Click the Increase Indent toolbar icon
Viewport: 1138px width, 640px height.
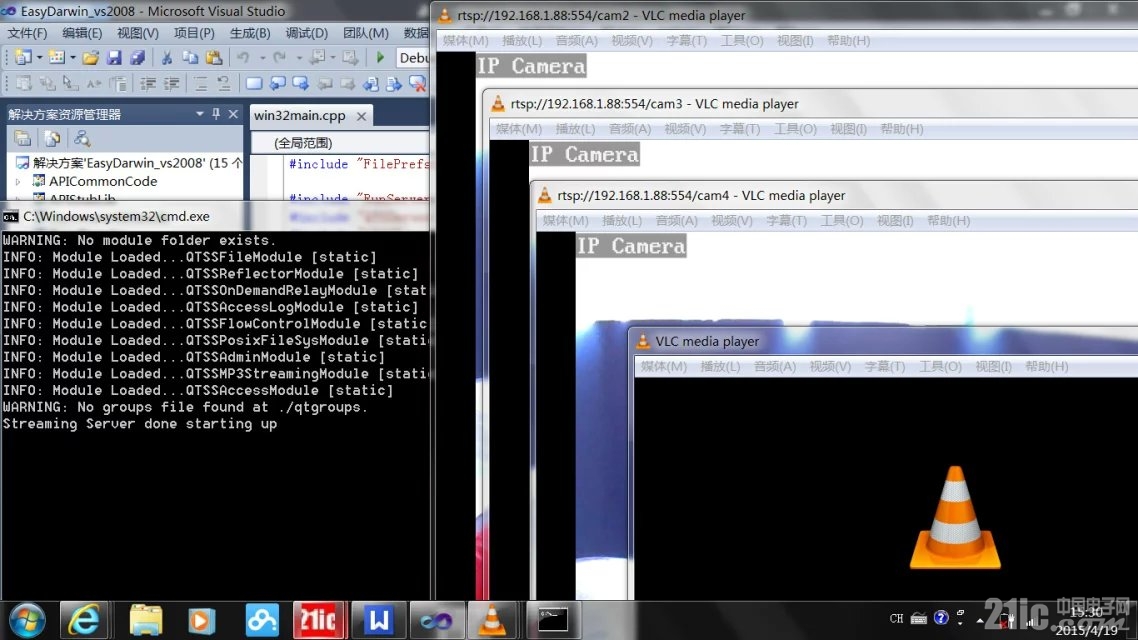tap(171, 84)
